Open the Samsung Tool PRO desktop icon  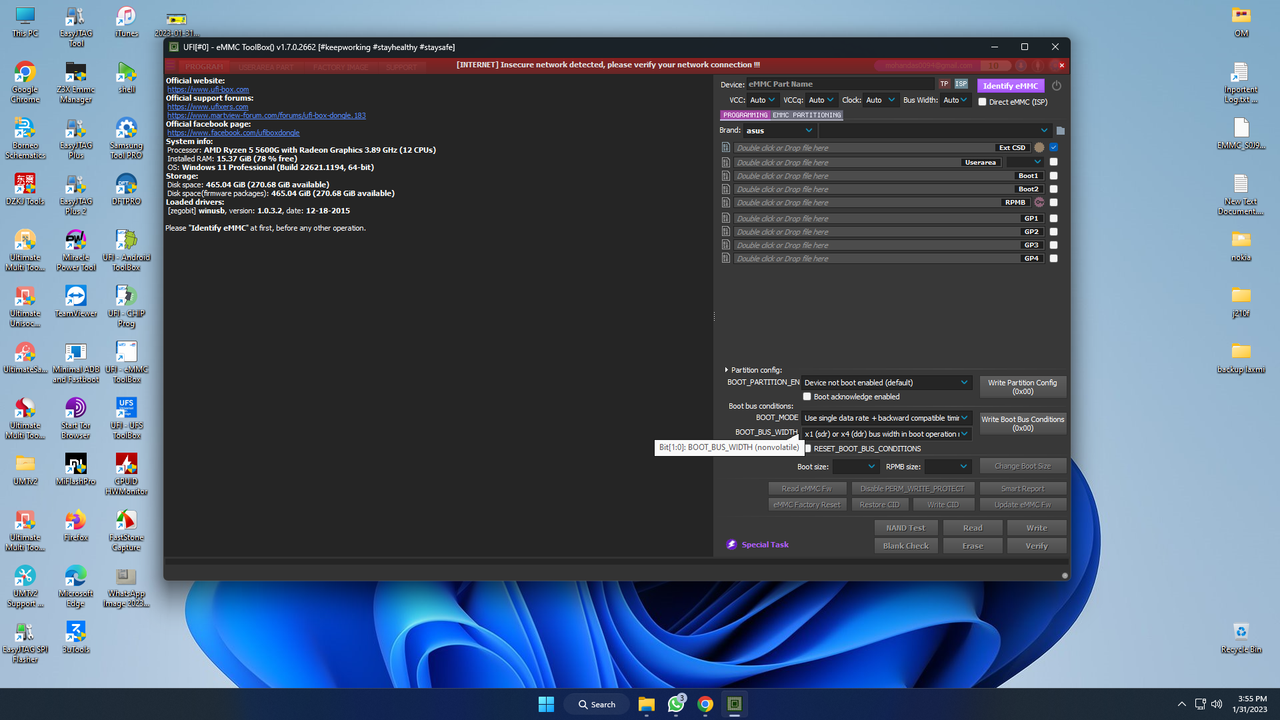point(126,138)
